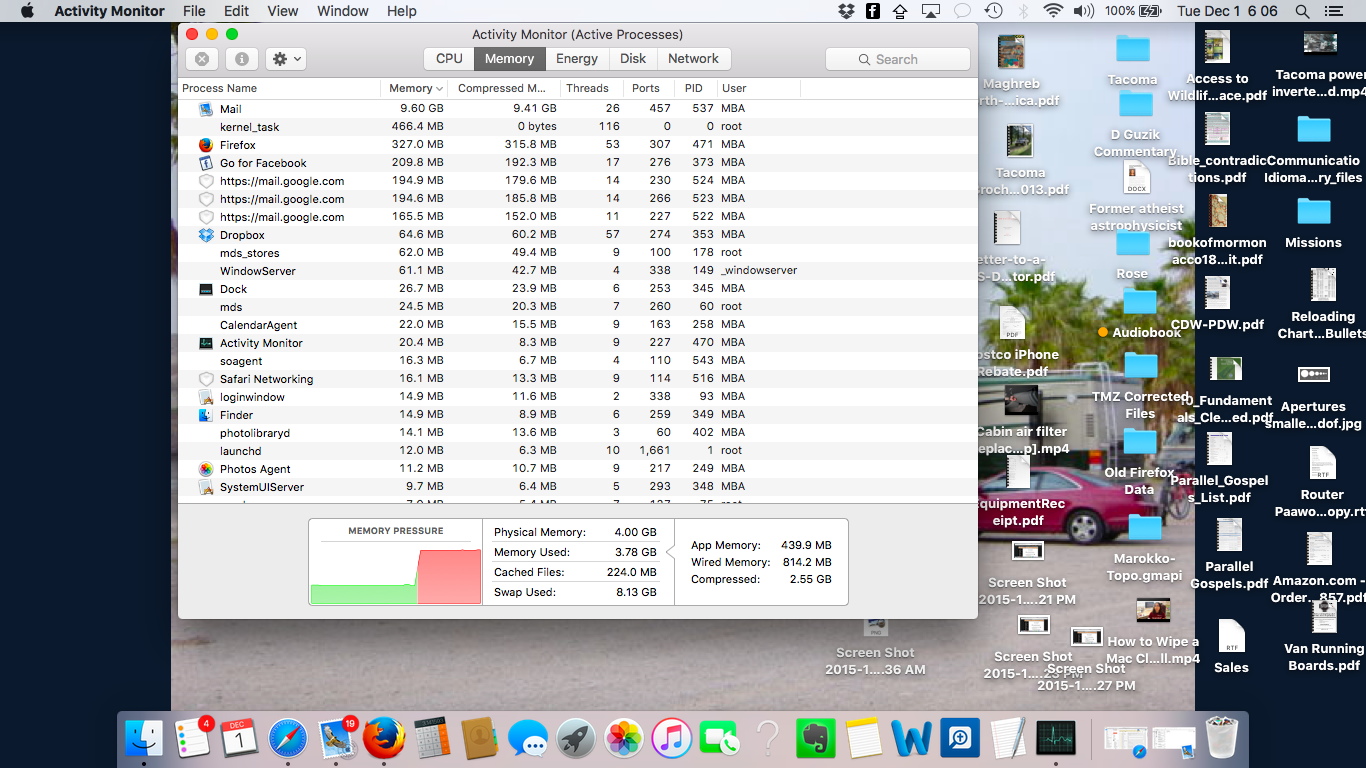
Task: Open the Trash in the Dock
Action: point(1221,739)
